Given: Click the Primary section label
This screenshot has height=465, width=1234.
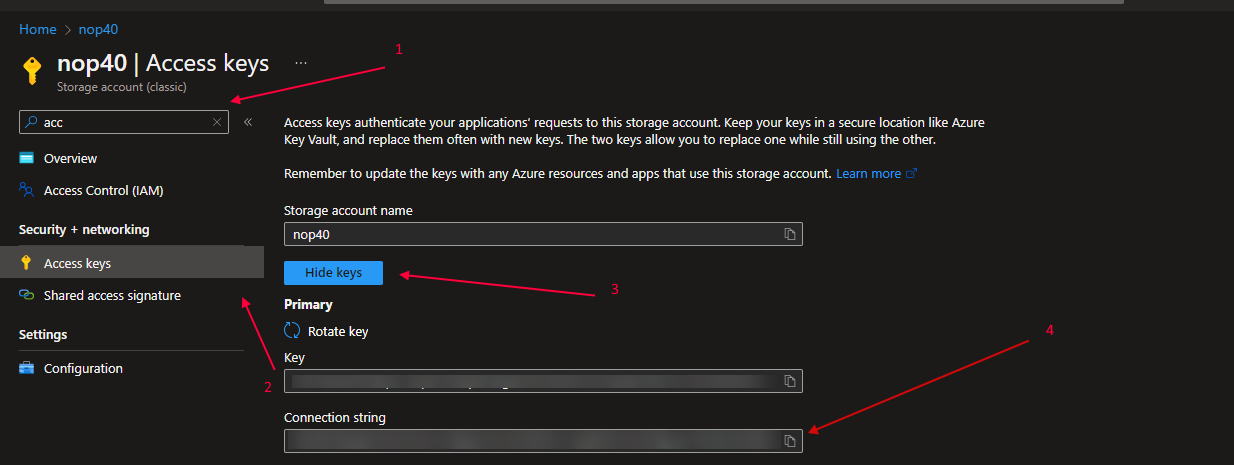Looking at the screenshot, I should (x=308, y=304).
